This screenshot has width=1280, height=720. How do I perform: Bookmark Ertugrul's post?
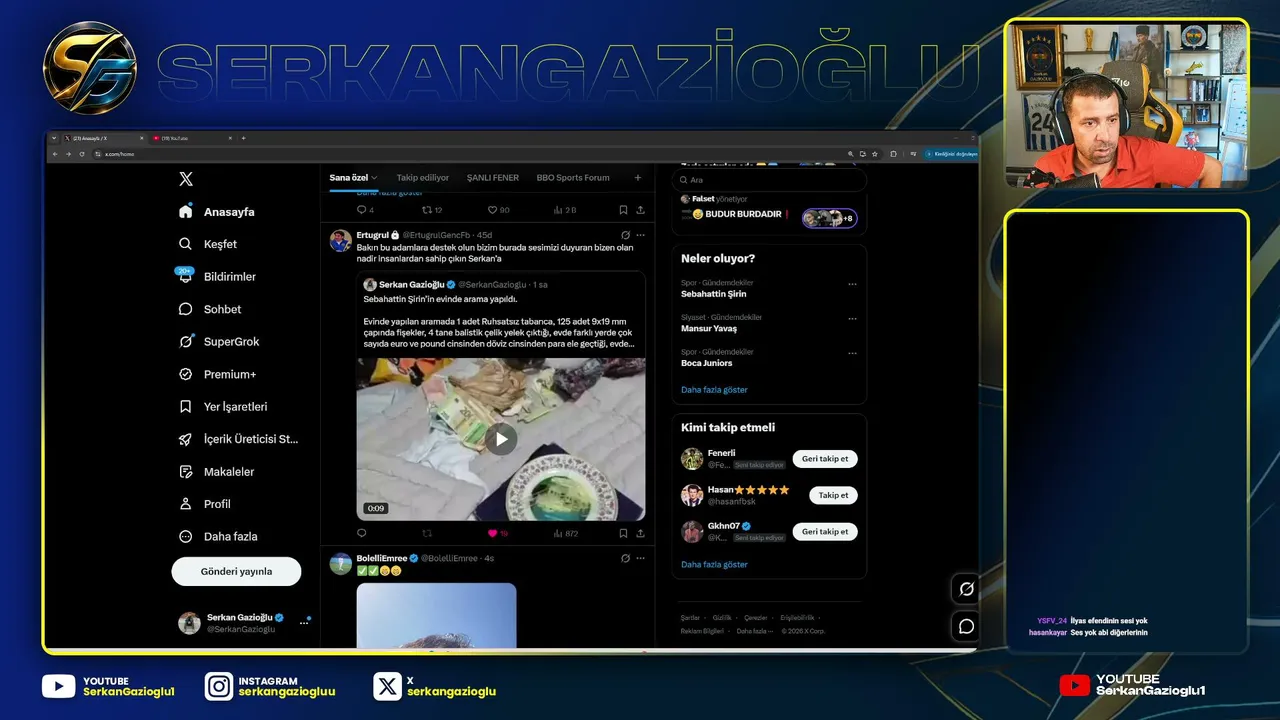pos(623,534)
